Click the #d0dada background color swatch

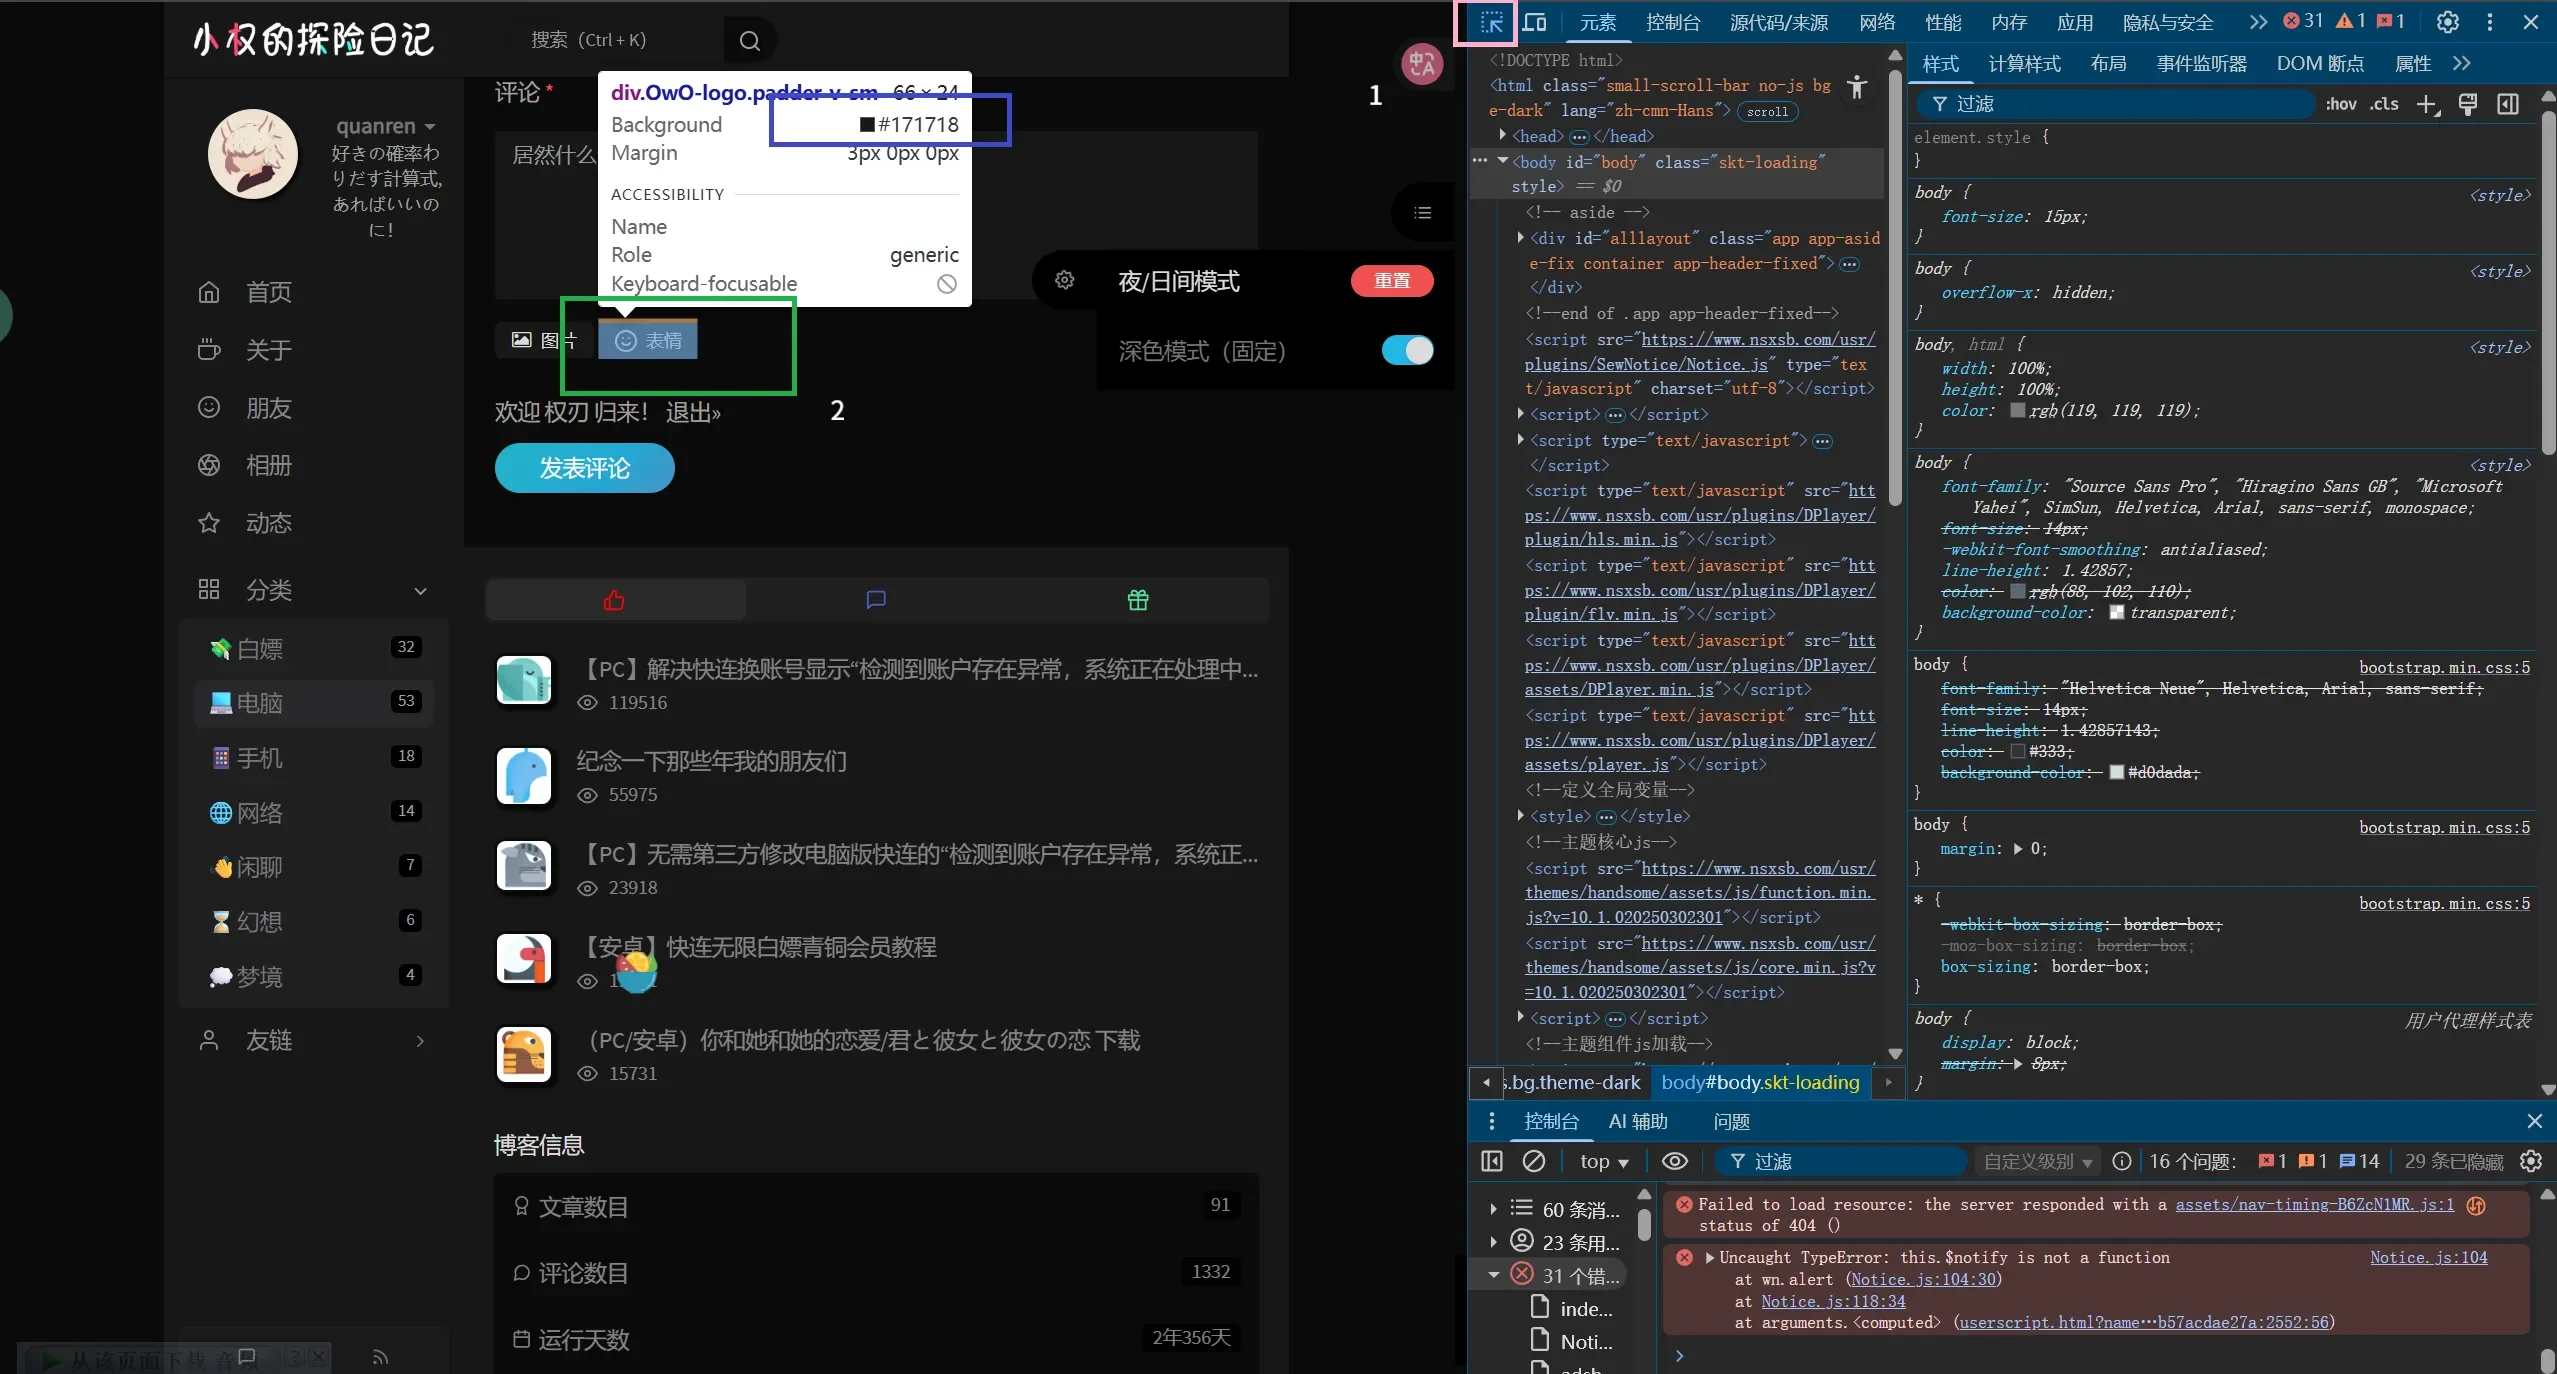pyautogui.click(x=2116, y=772)
